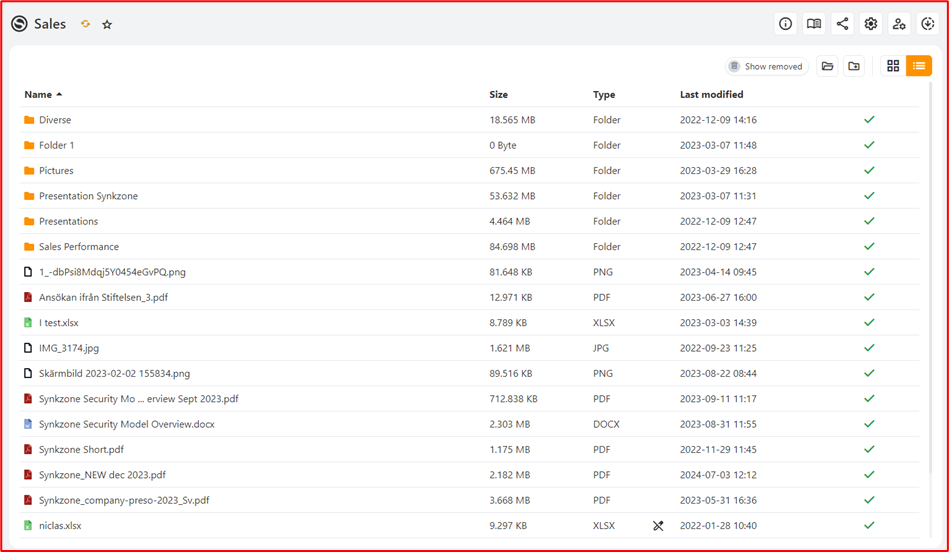
Task: Click the synced checkmark on Sales Performance row
Action: [870, 246]
